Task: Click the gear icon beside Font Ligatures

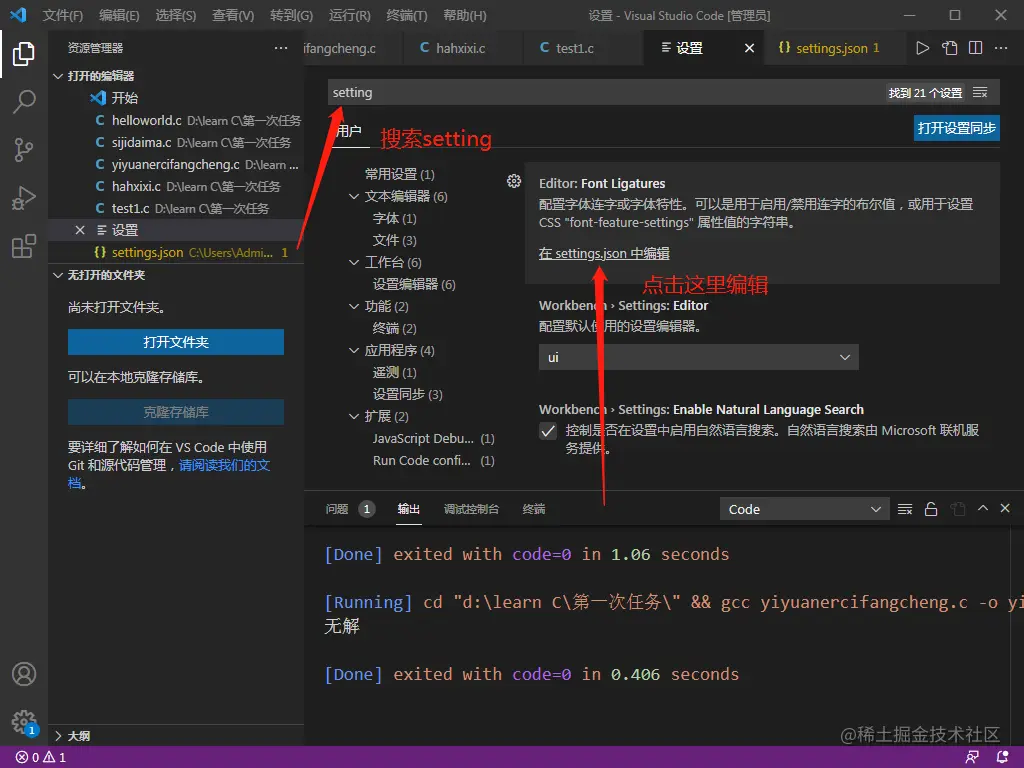Action: 514,182
